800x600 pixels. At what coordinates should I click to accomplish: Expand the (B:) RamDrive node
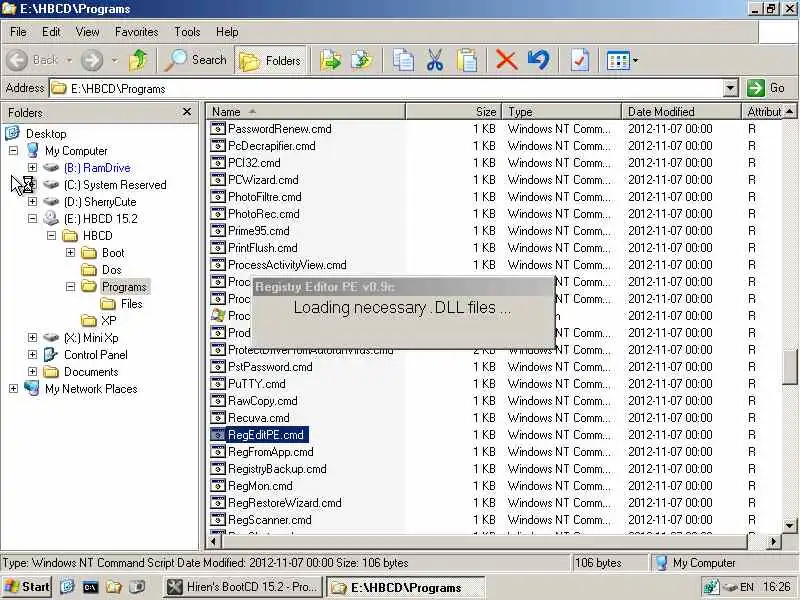[32, 167]
